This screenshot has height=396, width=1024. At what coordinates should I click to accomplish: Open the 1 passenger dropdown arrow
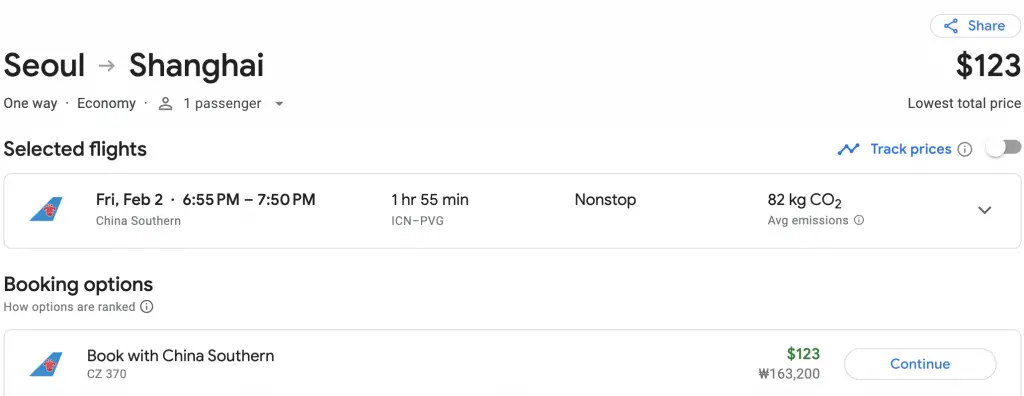[279, 104]
